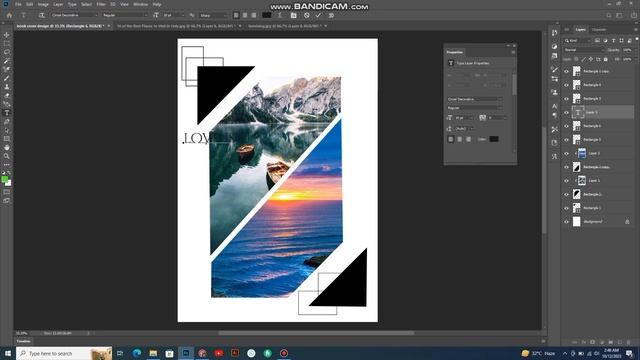This screenshot has height=360, width=640.
Task: Click the horizontal canvas scrollbar
Action: [316, 333]
